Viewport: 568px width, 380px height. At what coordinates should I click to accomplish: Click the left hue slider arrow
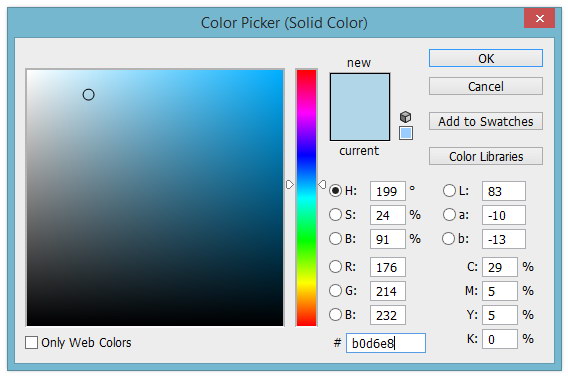[x=289, y=185]
